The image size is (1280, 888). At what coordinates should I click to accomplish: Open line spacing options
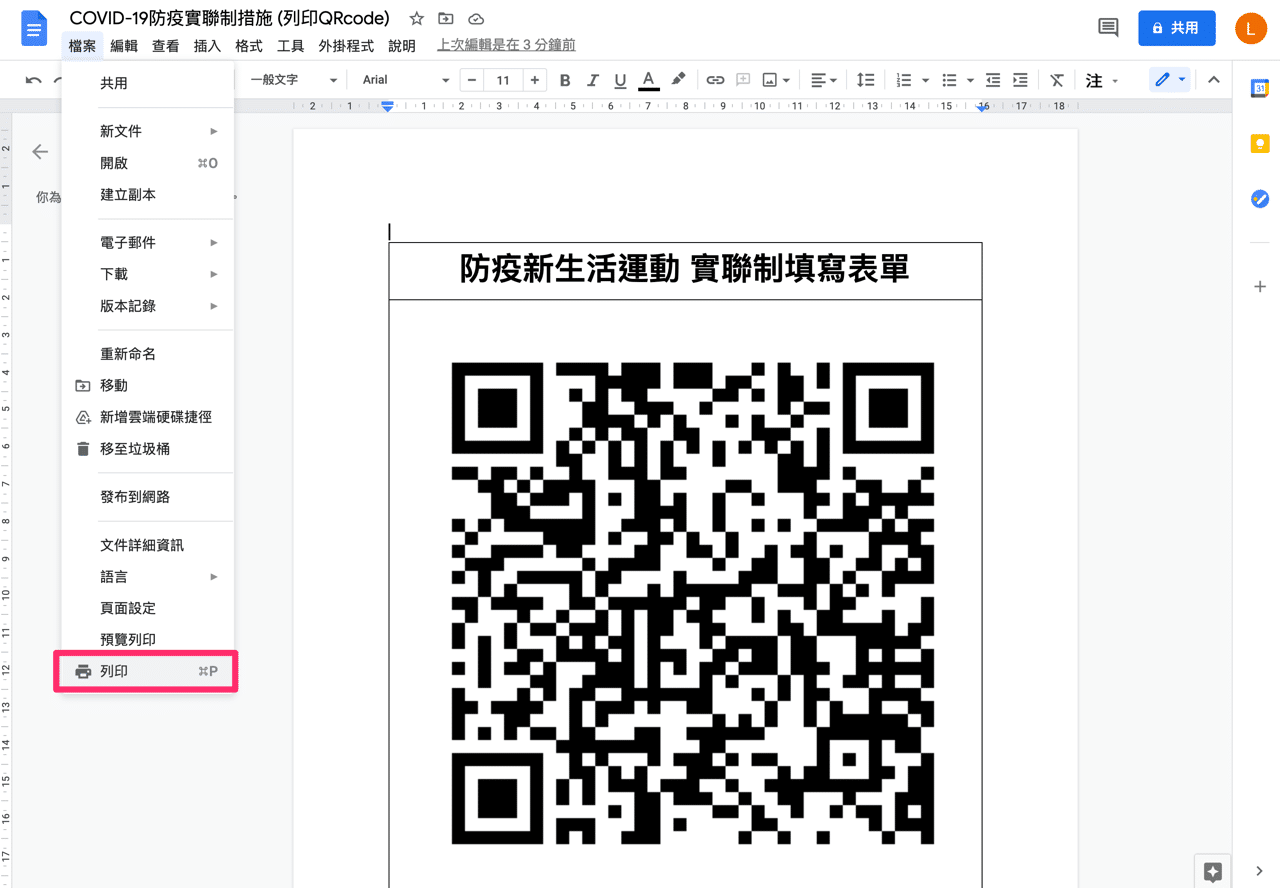coord(866,80)
